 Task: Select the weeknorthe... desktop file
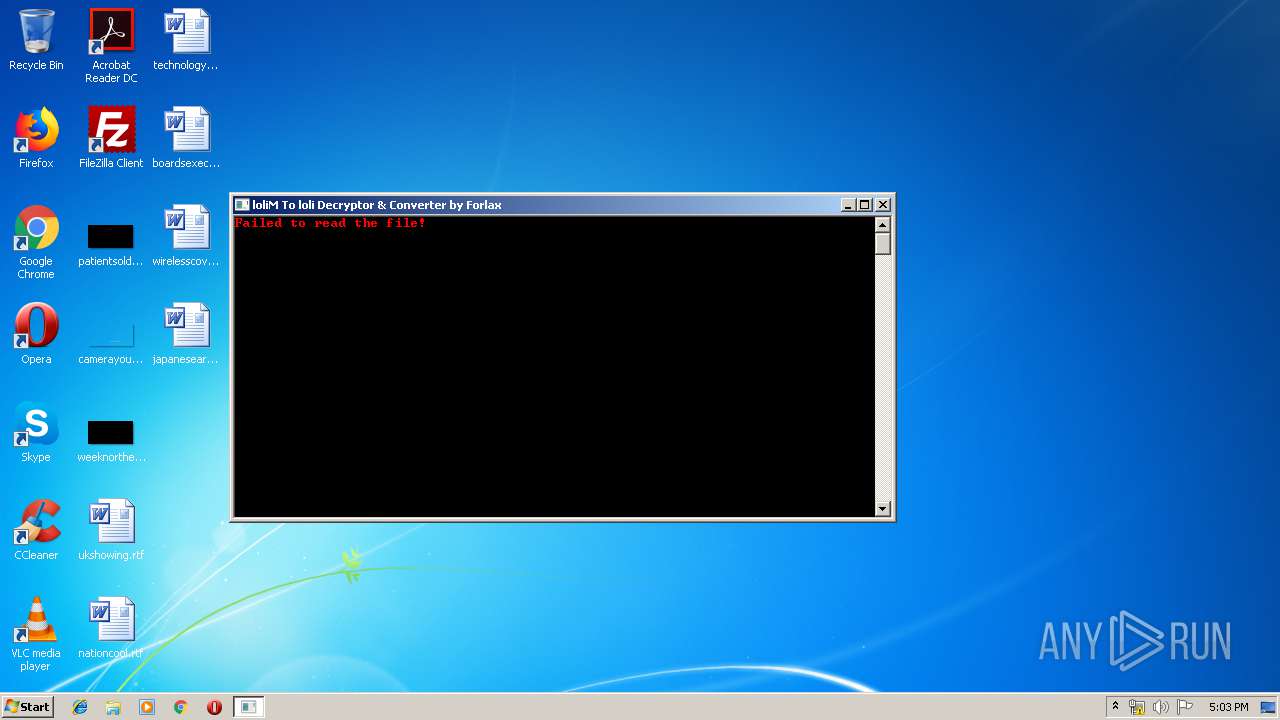tap(111, 442)
